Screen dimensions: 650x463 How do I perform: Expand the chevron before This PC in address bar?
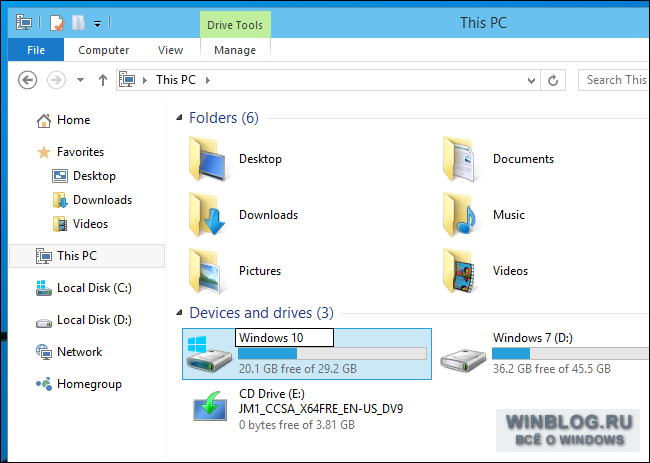145,80
